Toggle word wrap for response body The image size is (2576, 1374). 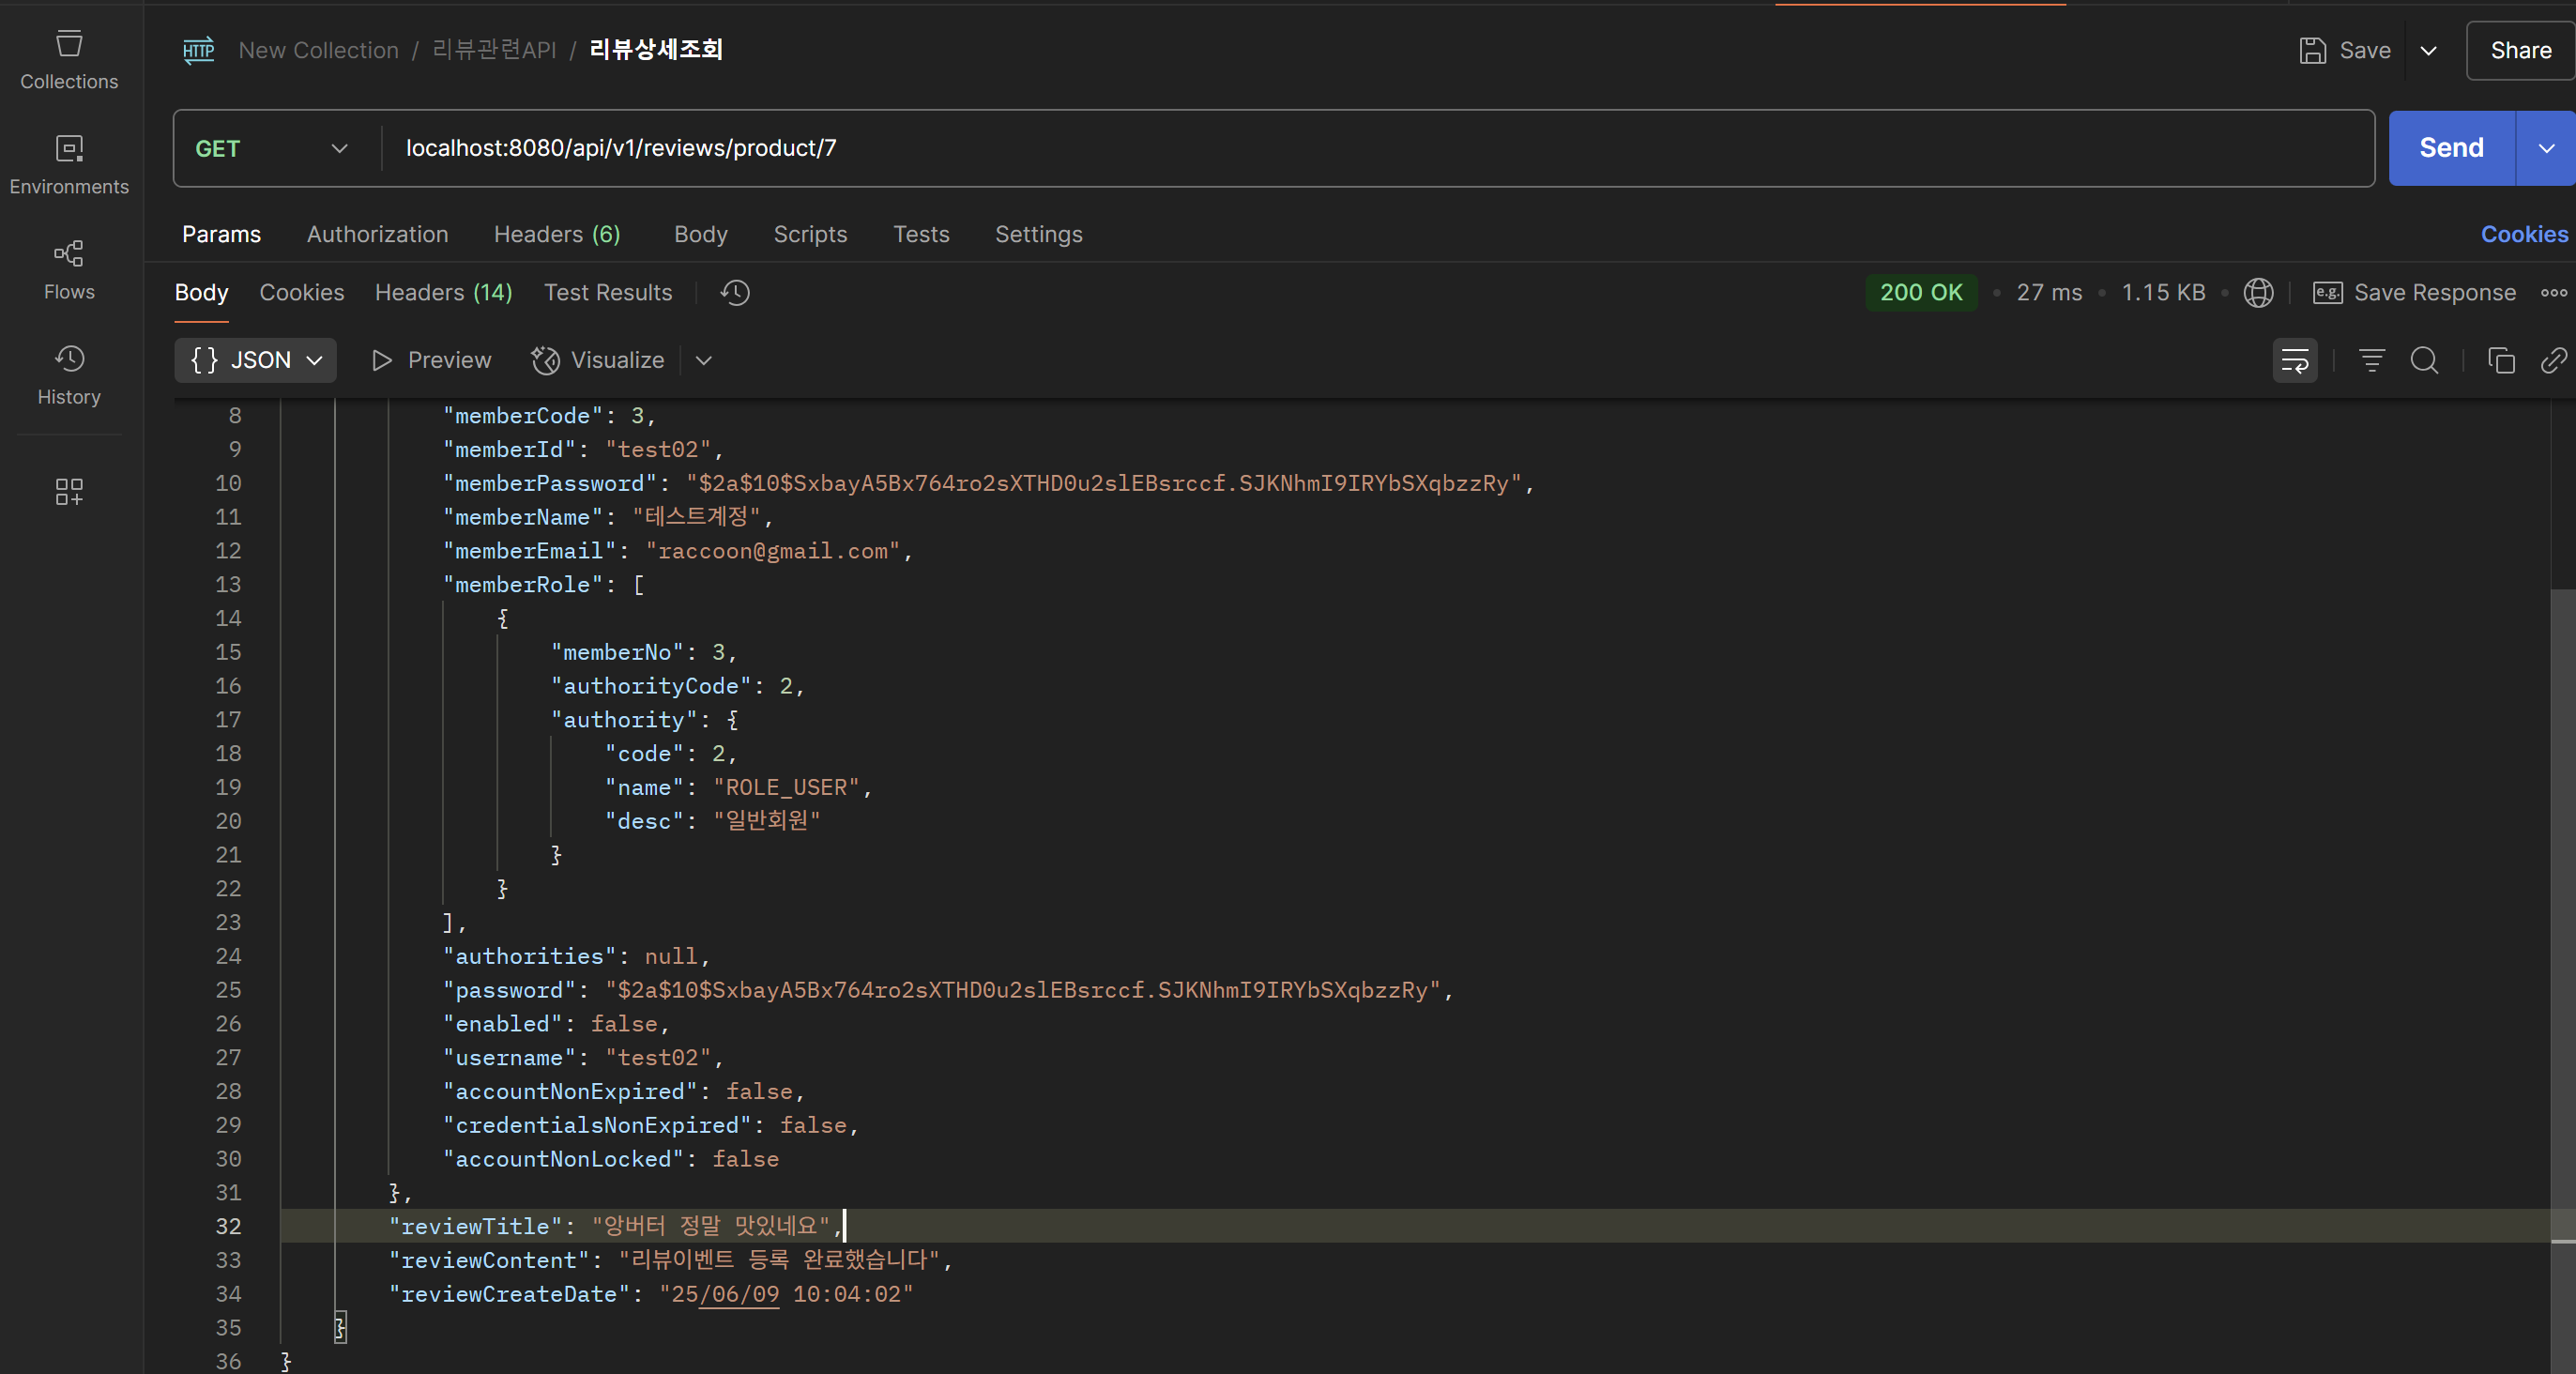pos(2294,360)
